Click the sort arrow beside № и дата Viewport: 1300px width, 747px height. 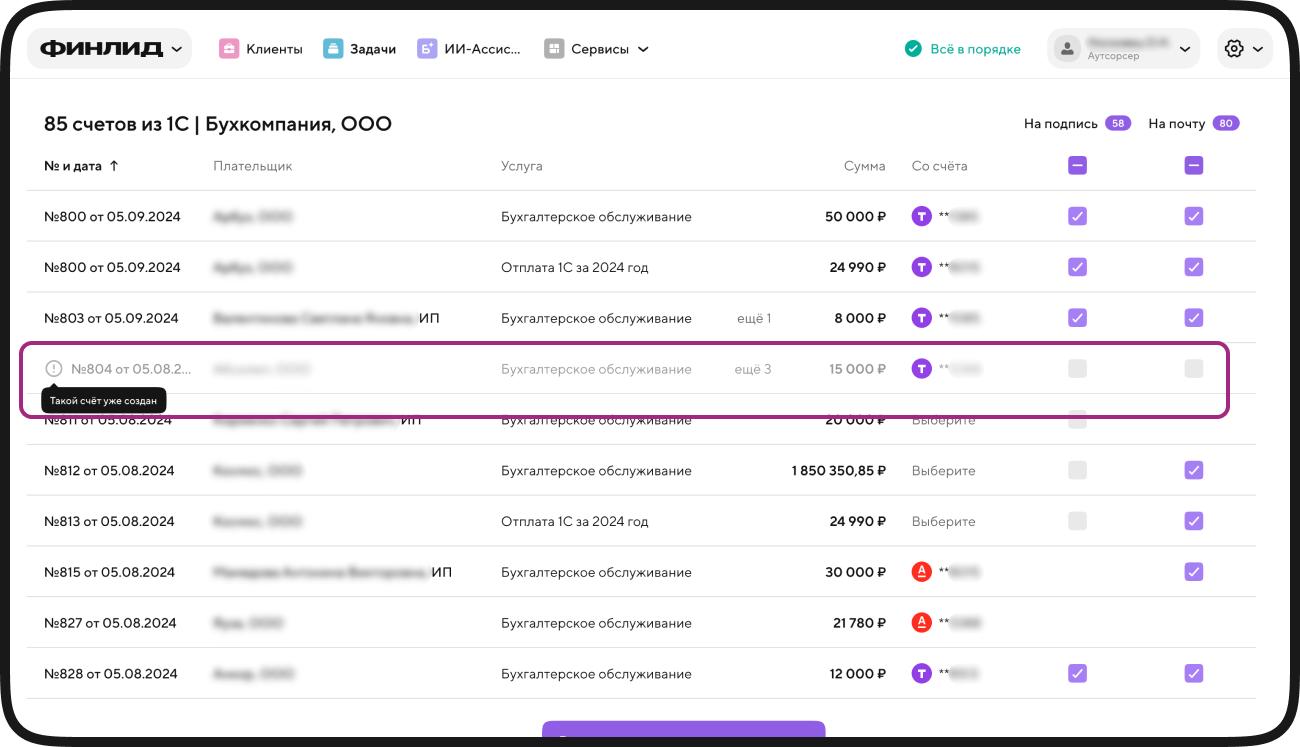pos(114,166)
